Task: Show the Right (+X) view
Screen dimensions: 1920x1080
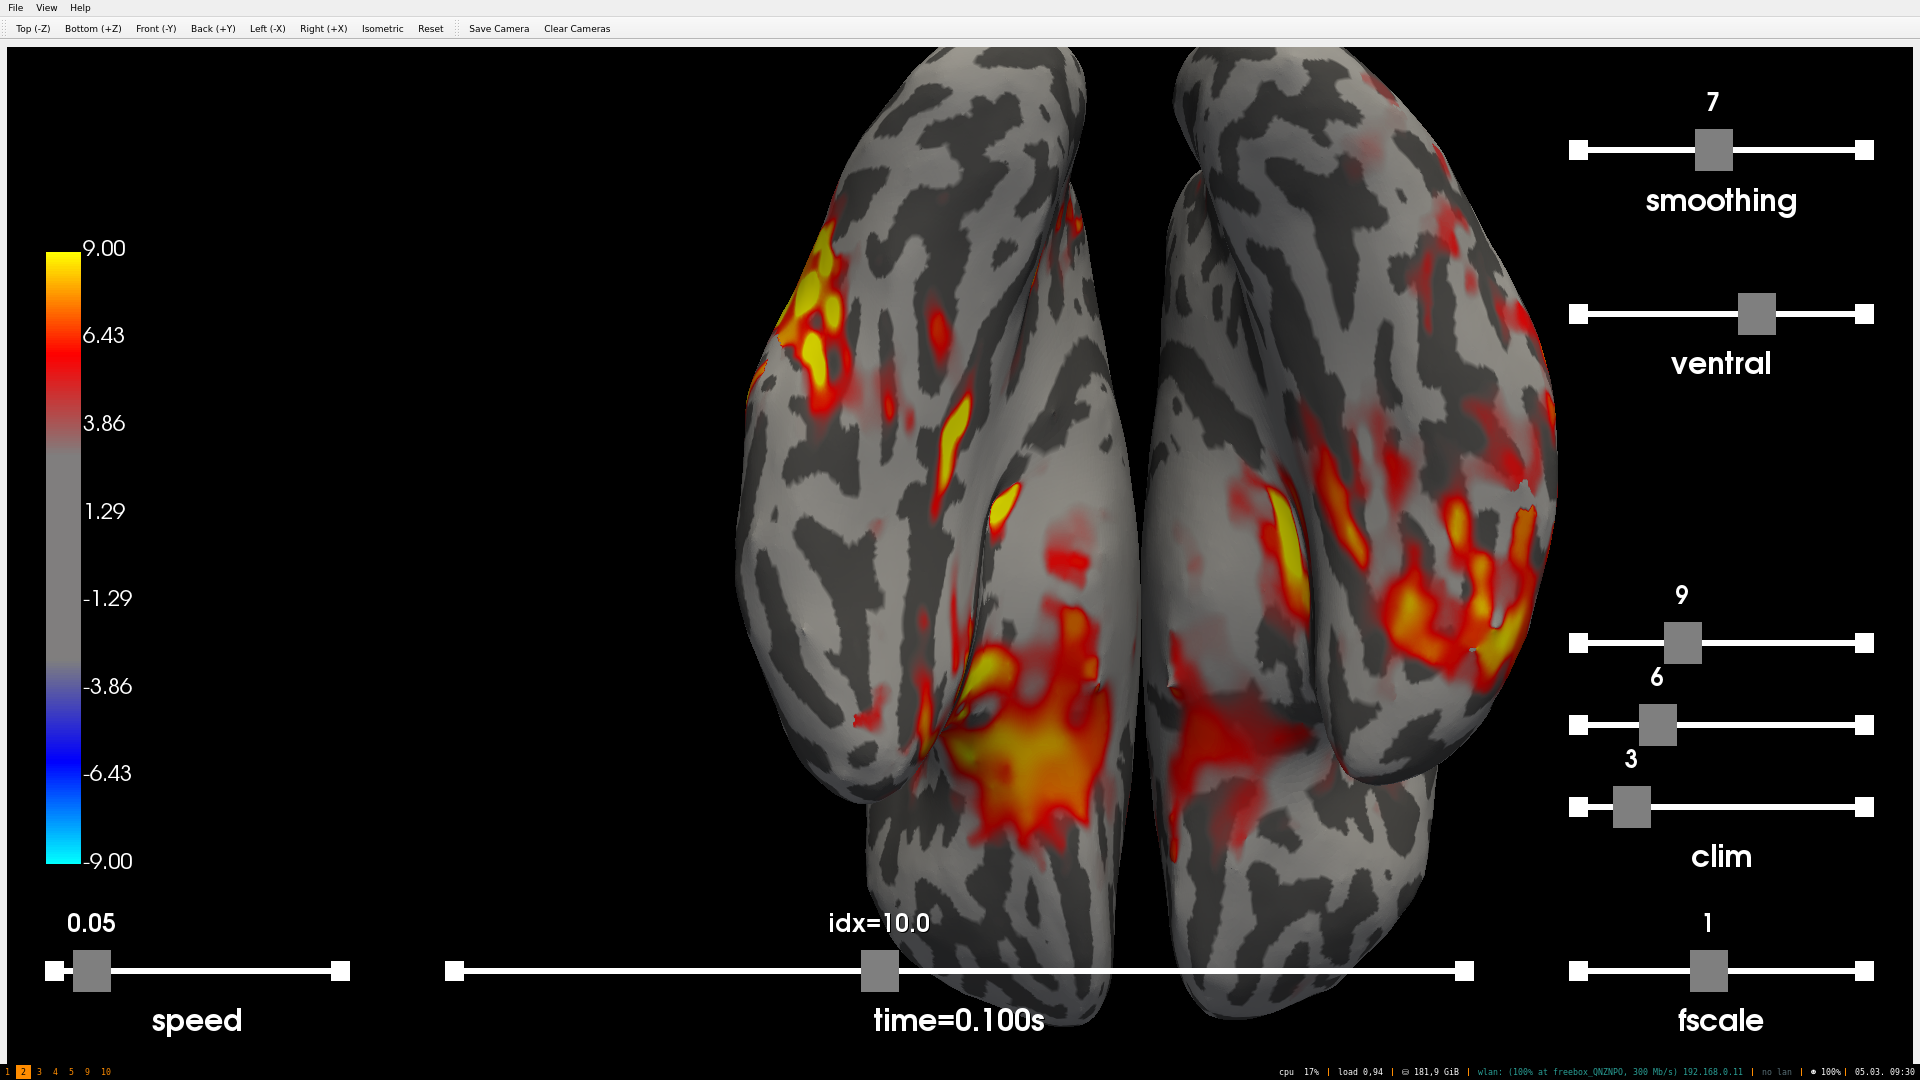Action: pos(323,29)
